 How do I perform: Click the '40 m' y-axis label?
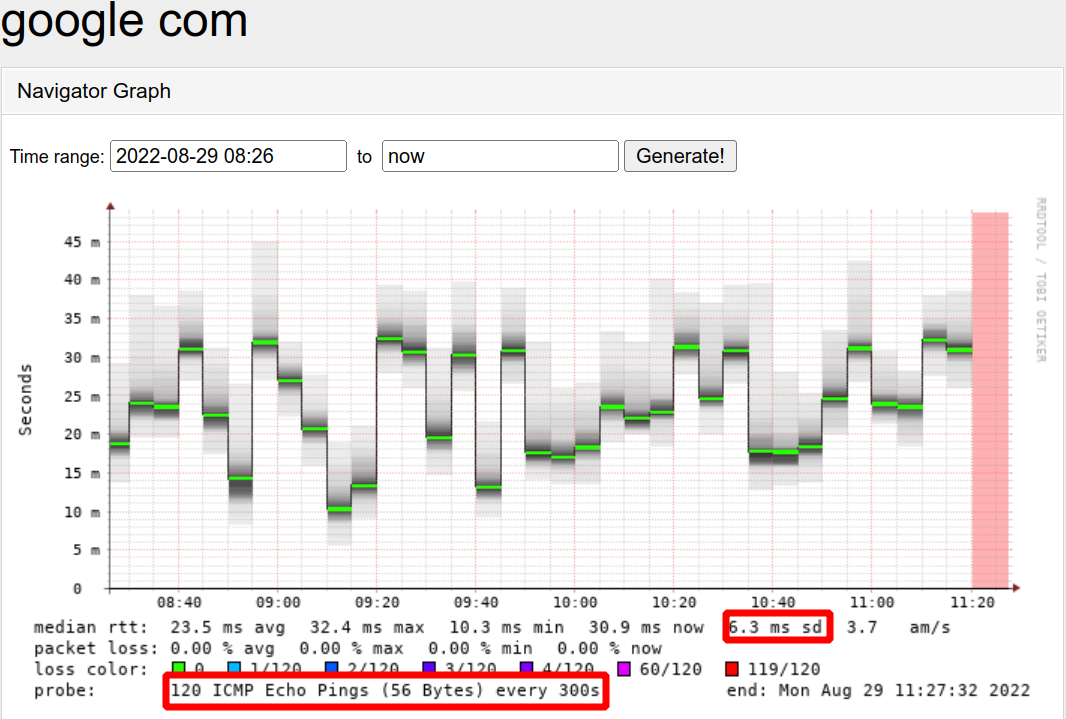click(x=82, y=280)
